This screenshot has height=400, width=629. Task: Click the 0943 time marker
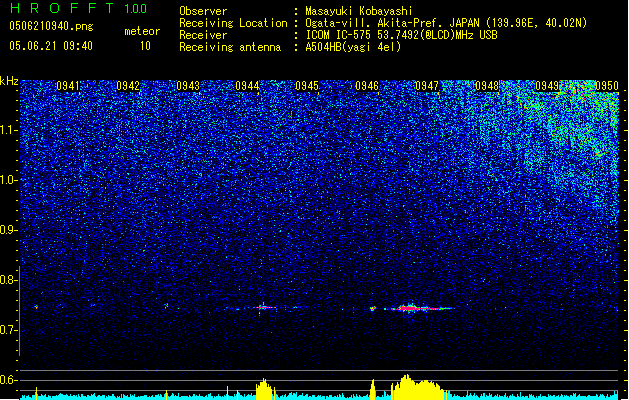click(188, 86)
